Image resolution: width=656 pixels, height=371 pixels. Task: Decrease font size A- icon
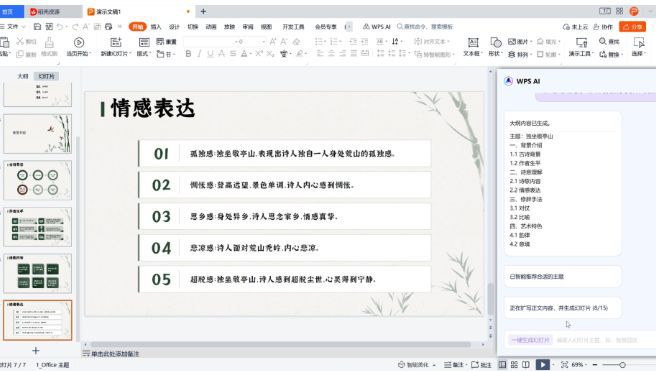[284, 41]
